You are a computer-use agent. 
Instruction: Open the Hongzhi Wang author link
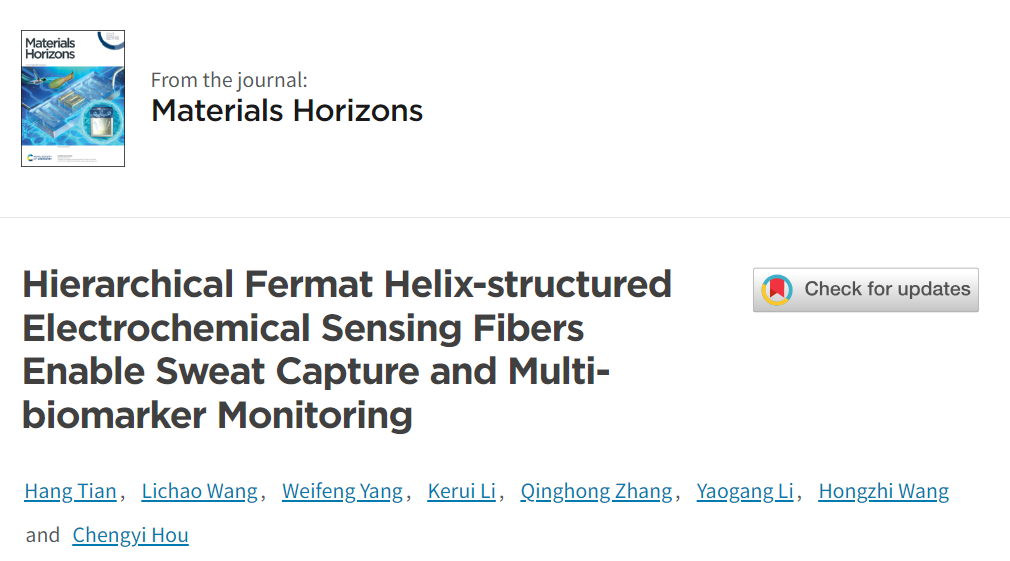[x=883, y=491]
